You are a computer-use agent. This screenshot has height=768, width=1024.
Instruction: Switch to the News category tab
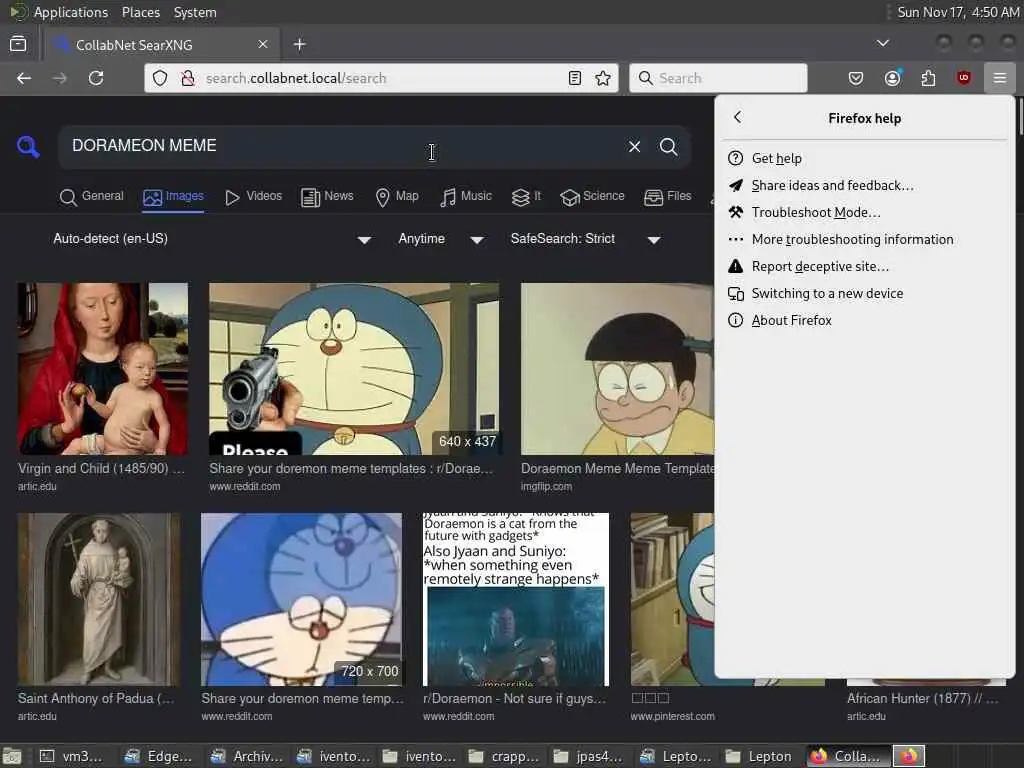click(x=327, y=197)
